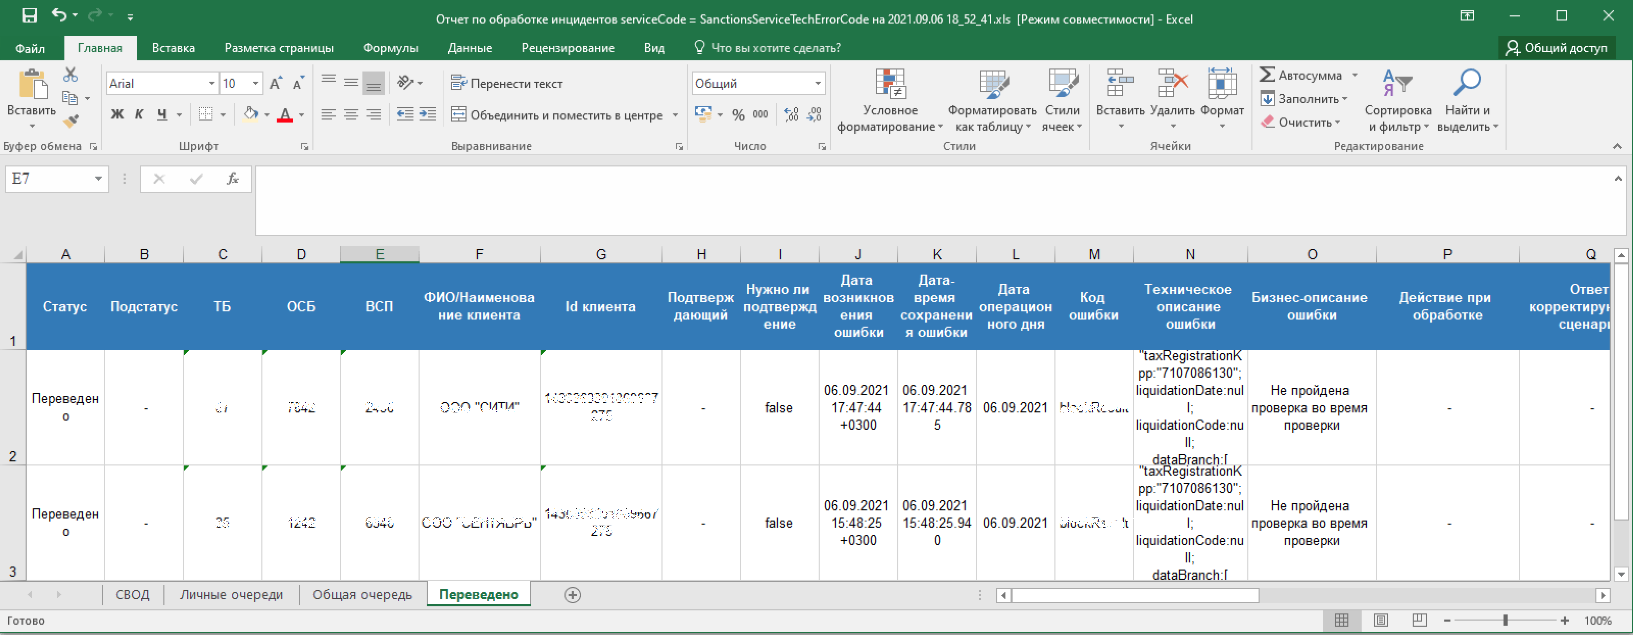Open Conditional Formatting (Условное форматирование)
Screen dimensions: 1633x635
tap(890, 101)
